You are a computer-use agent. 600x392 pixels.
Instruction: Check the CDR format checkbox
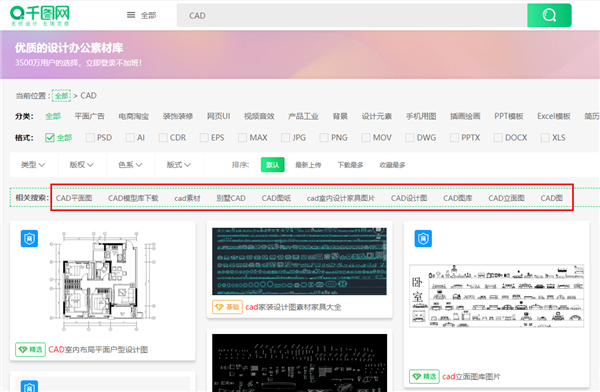(163, 137)
